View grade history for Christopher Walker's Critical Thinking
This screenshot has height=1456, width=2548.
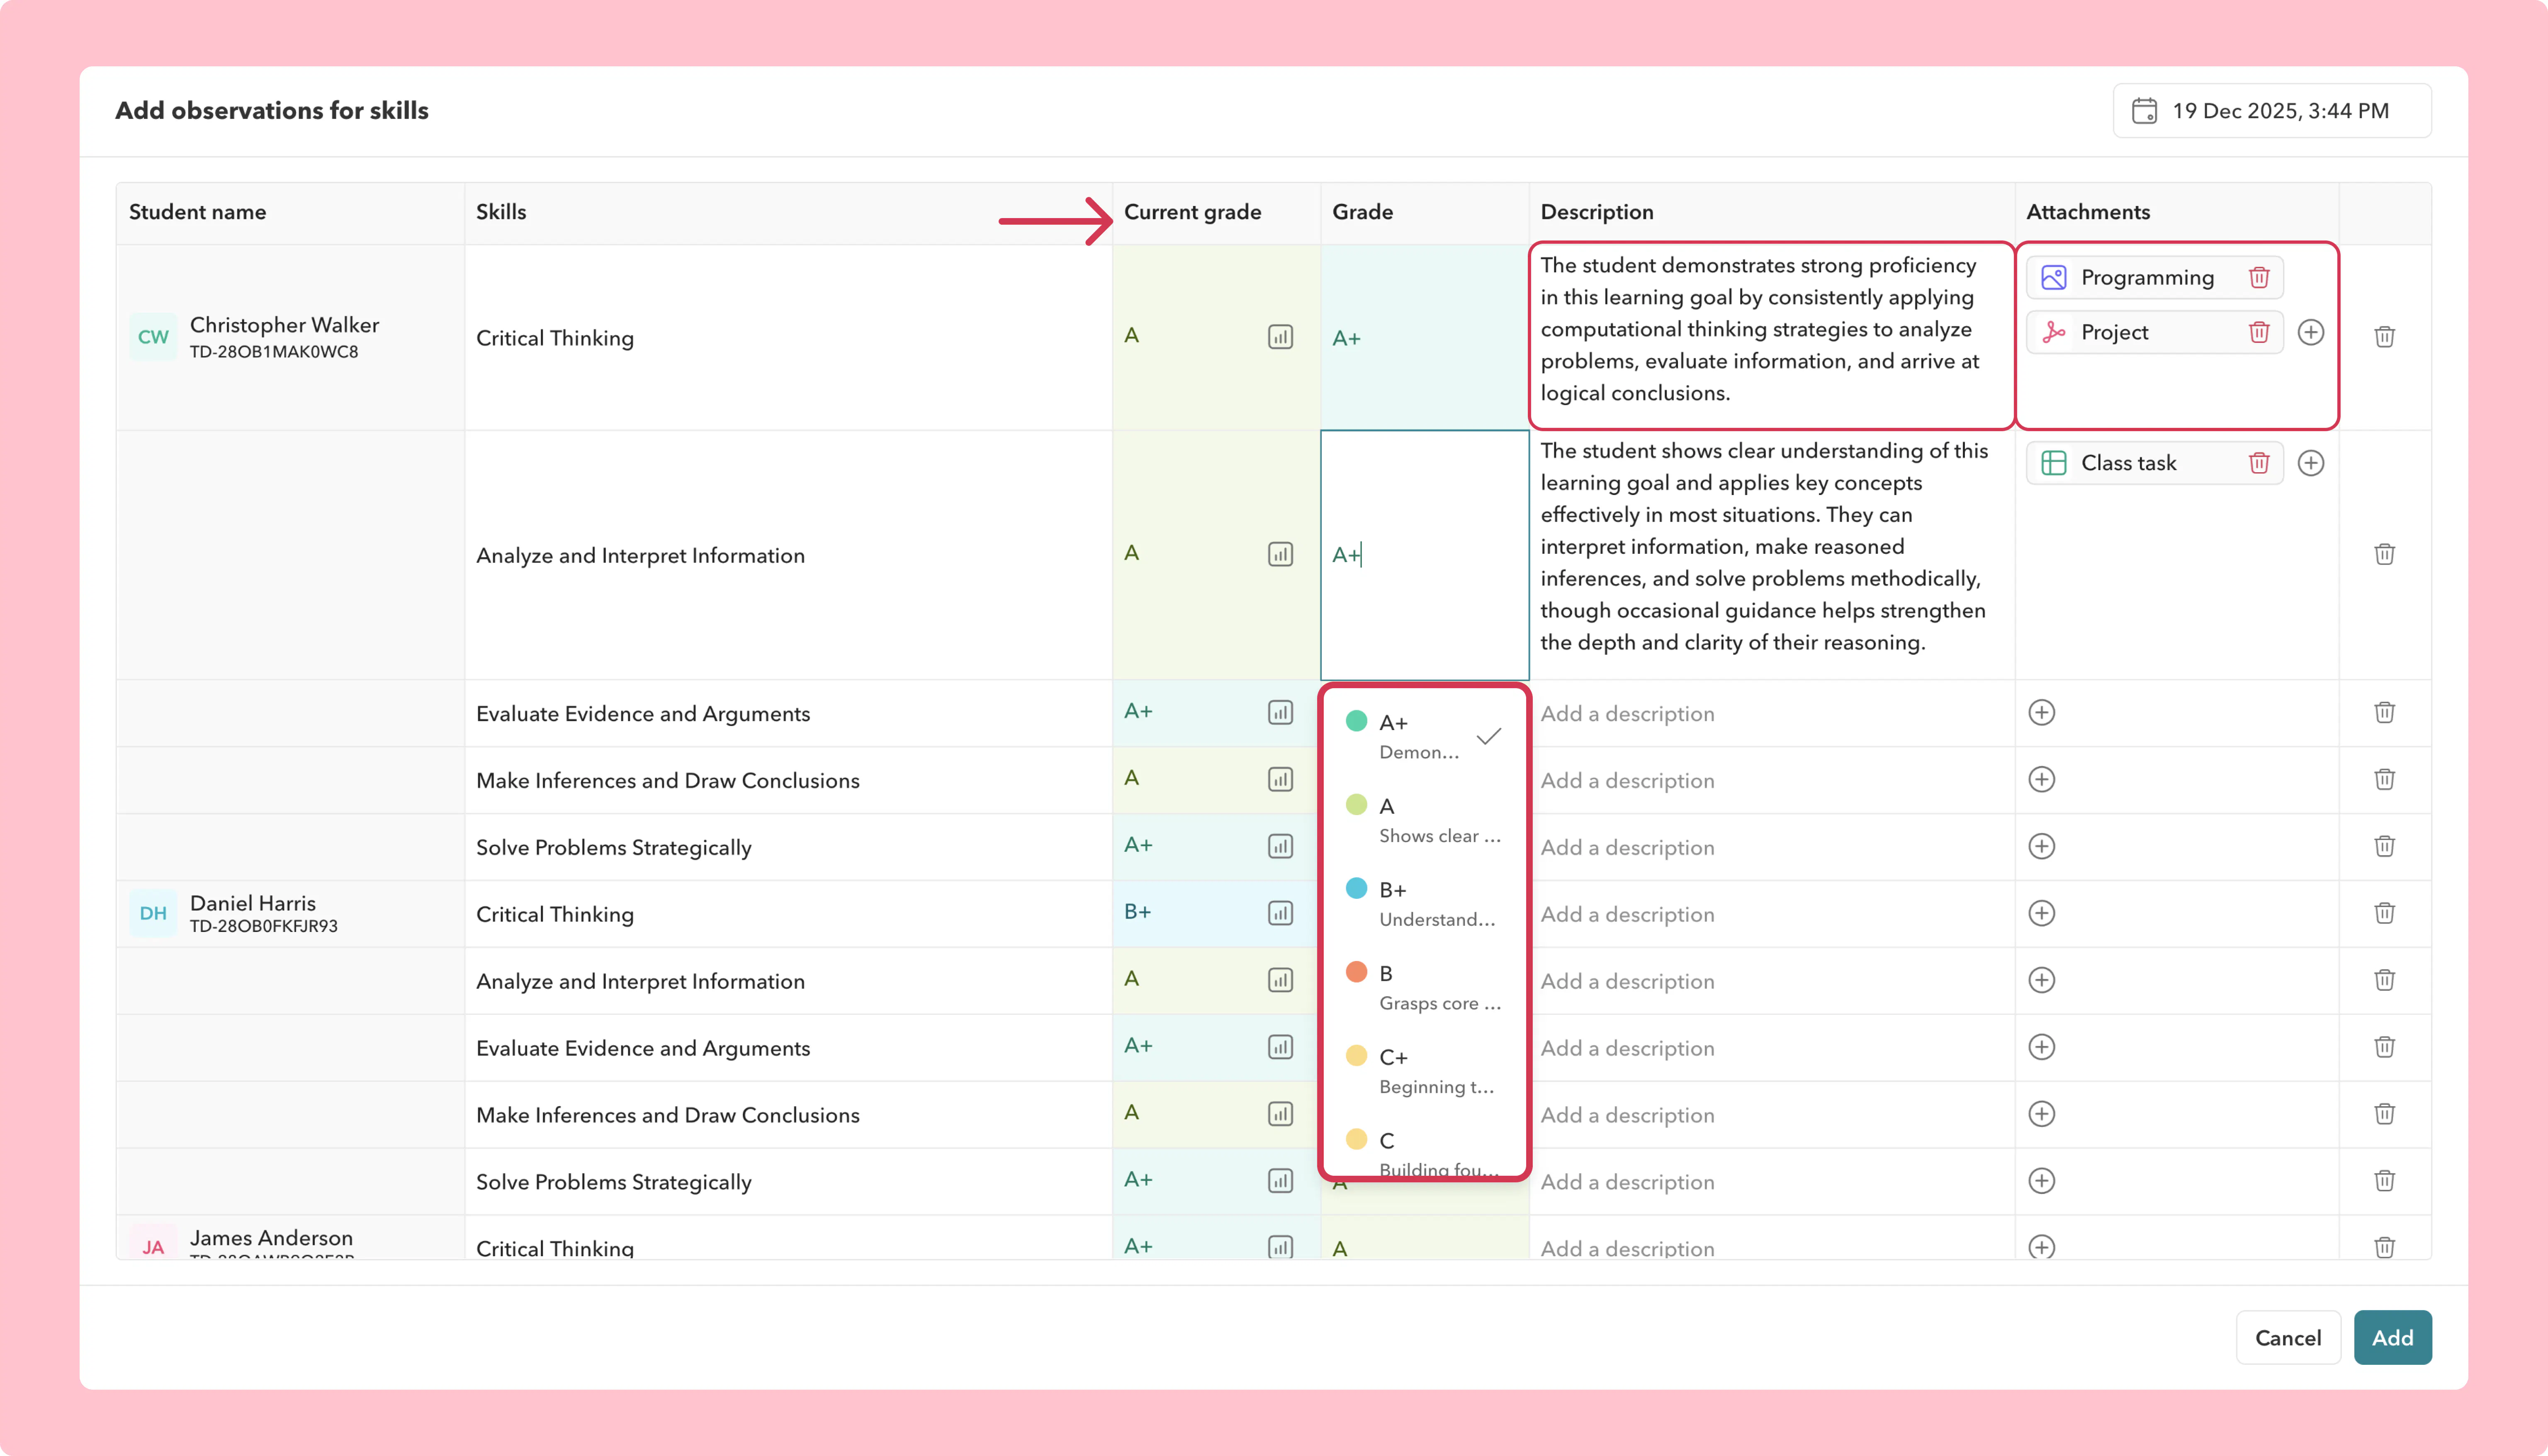pyautogui.click(x=1280, y=337)
